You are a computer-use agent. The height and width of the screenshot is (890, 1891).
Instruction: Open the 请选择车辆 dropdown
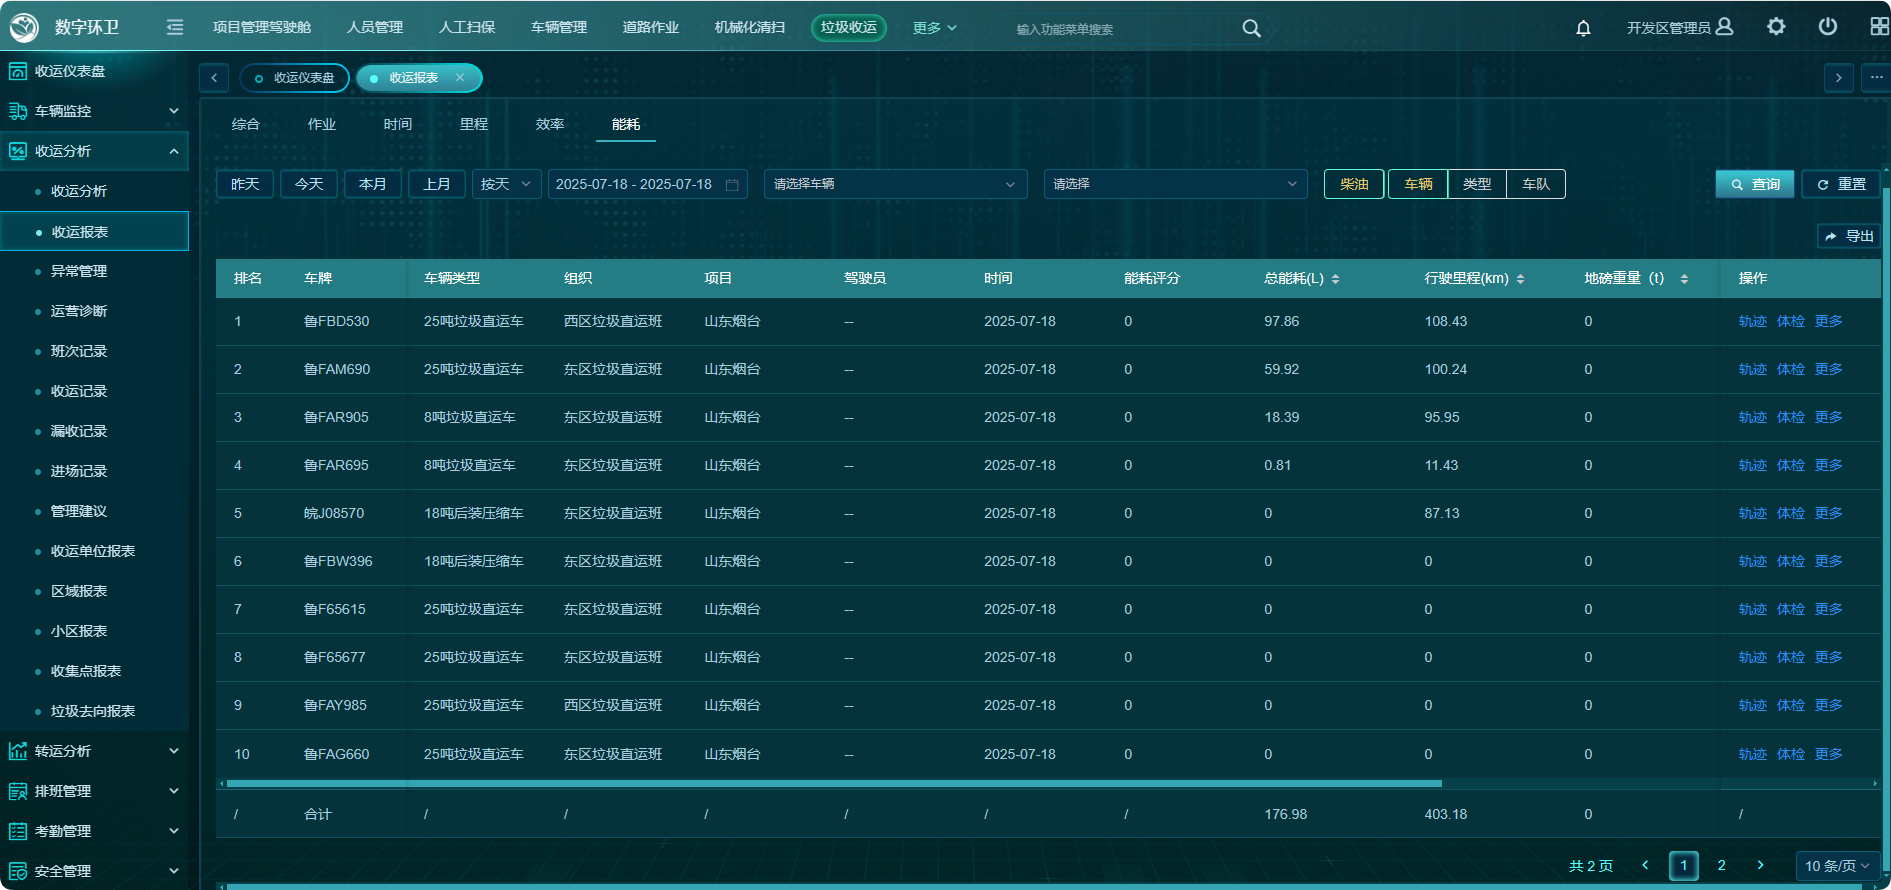[x=895, y=184]
